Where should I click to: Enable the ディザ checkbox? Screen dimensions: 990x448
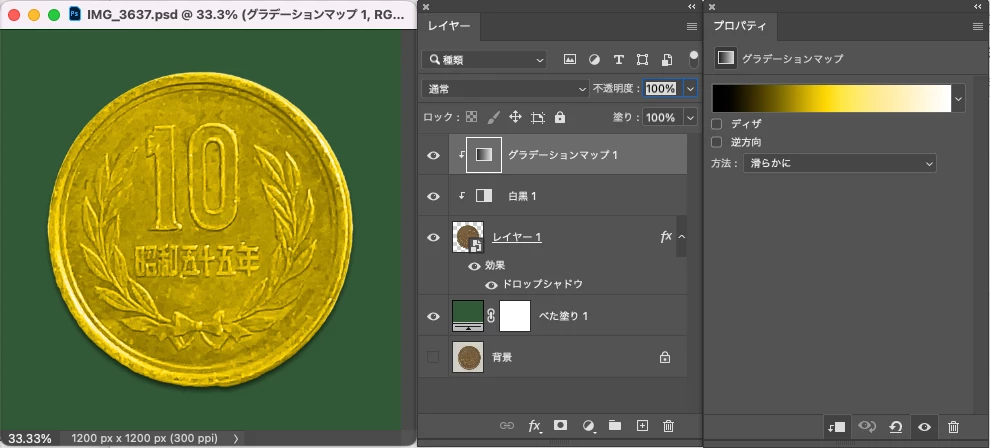click(x=717, y=124)
